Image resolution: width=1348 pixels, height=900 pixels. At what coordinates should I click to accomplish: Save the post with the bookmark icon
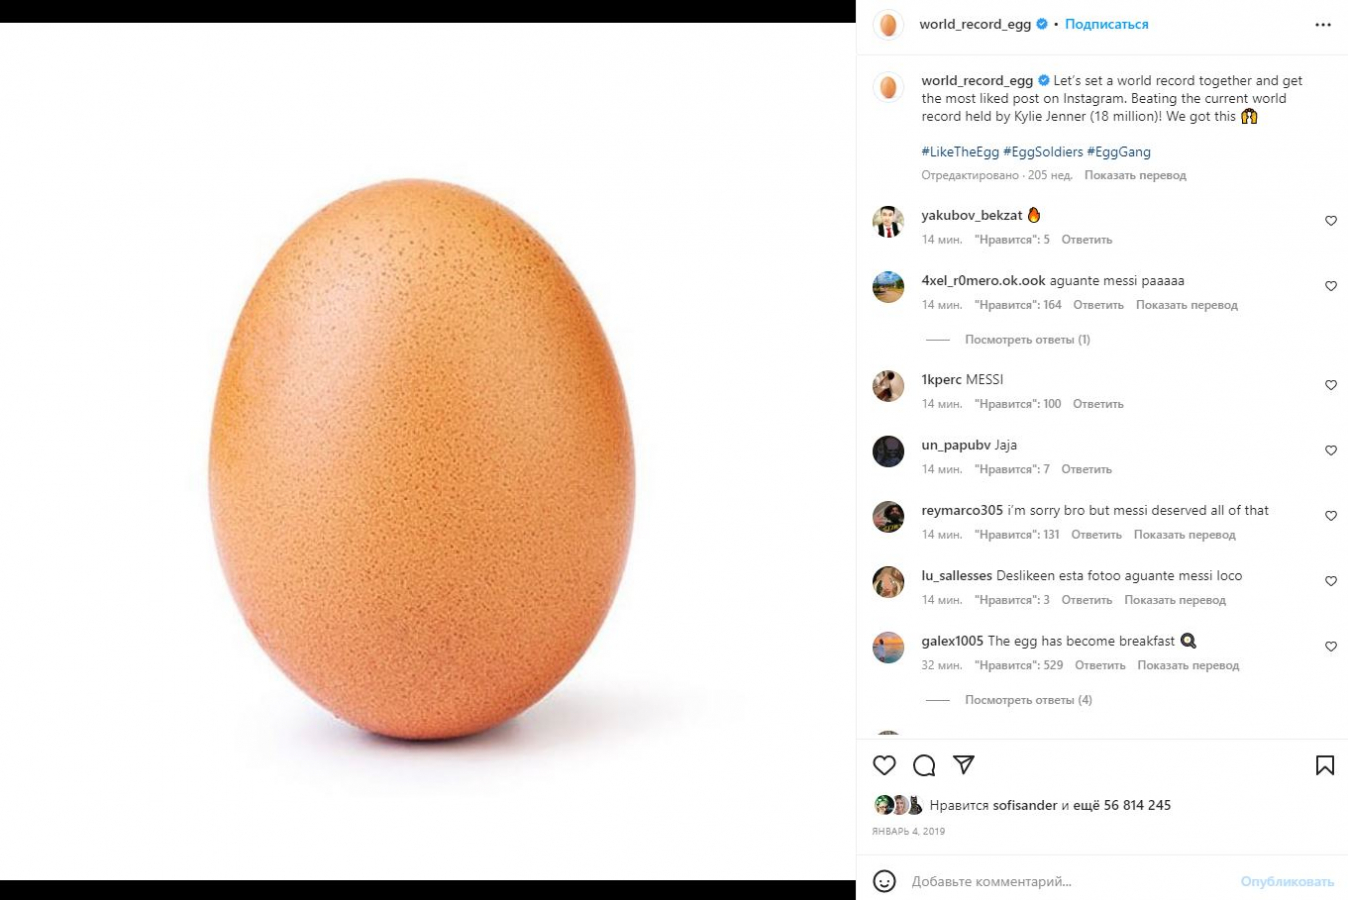(x=1325, y=765)
